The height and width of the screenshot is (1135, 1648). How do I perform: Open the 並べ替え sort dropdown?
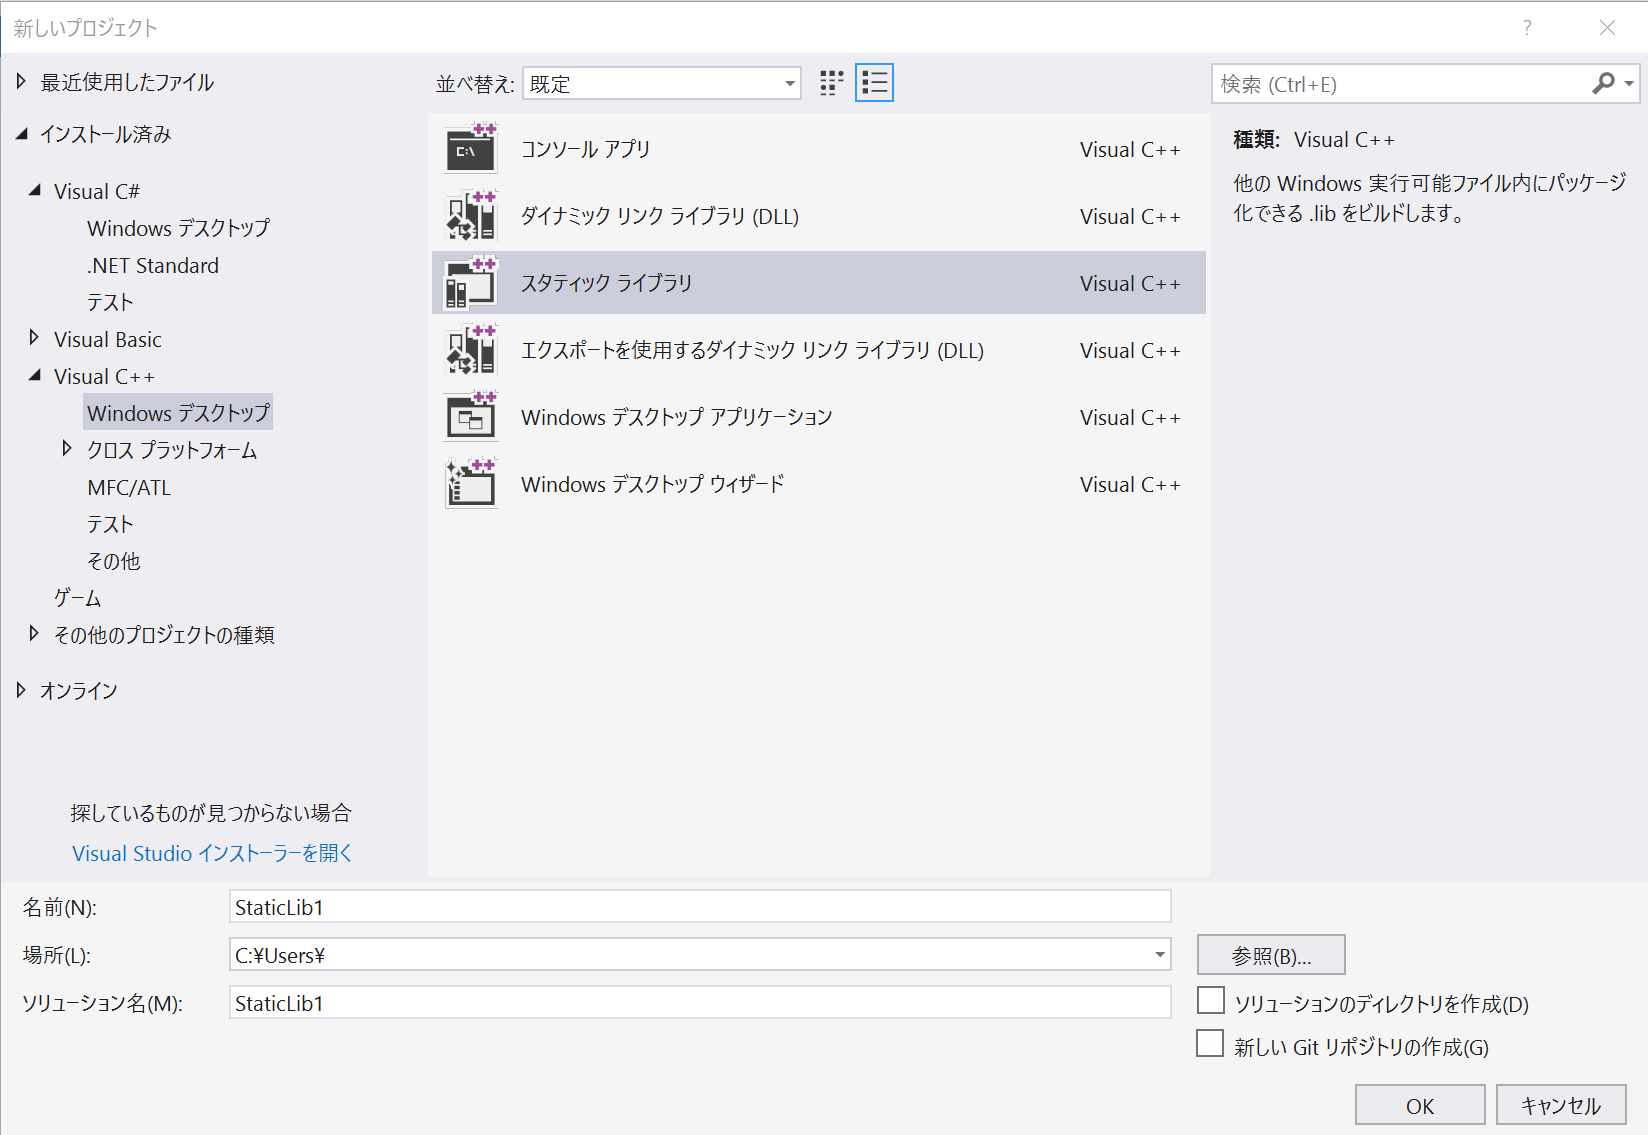pyautogui.click(x=662, y=84)
